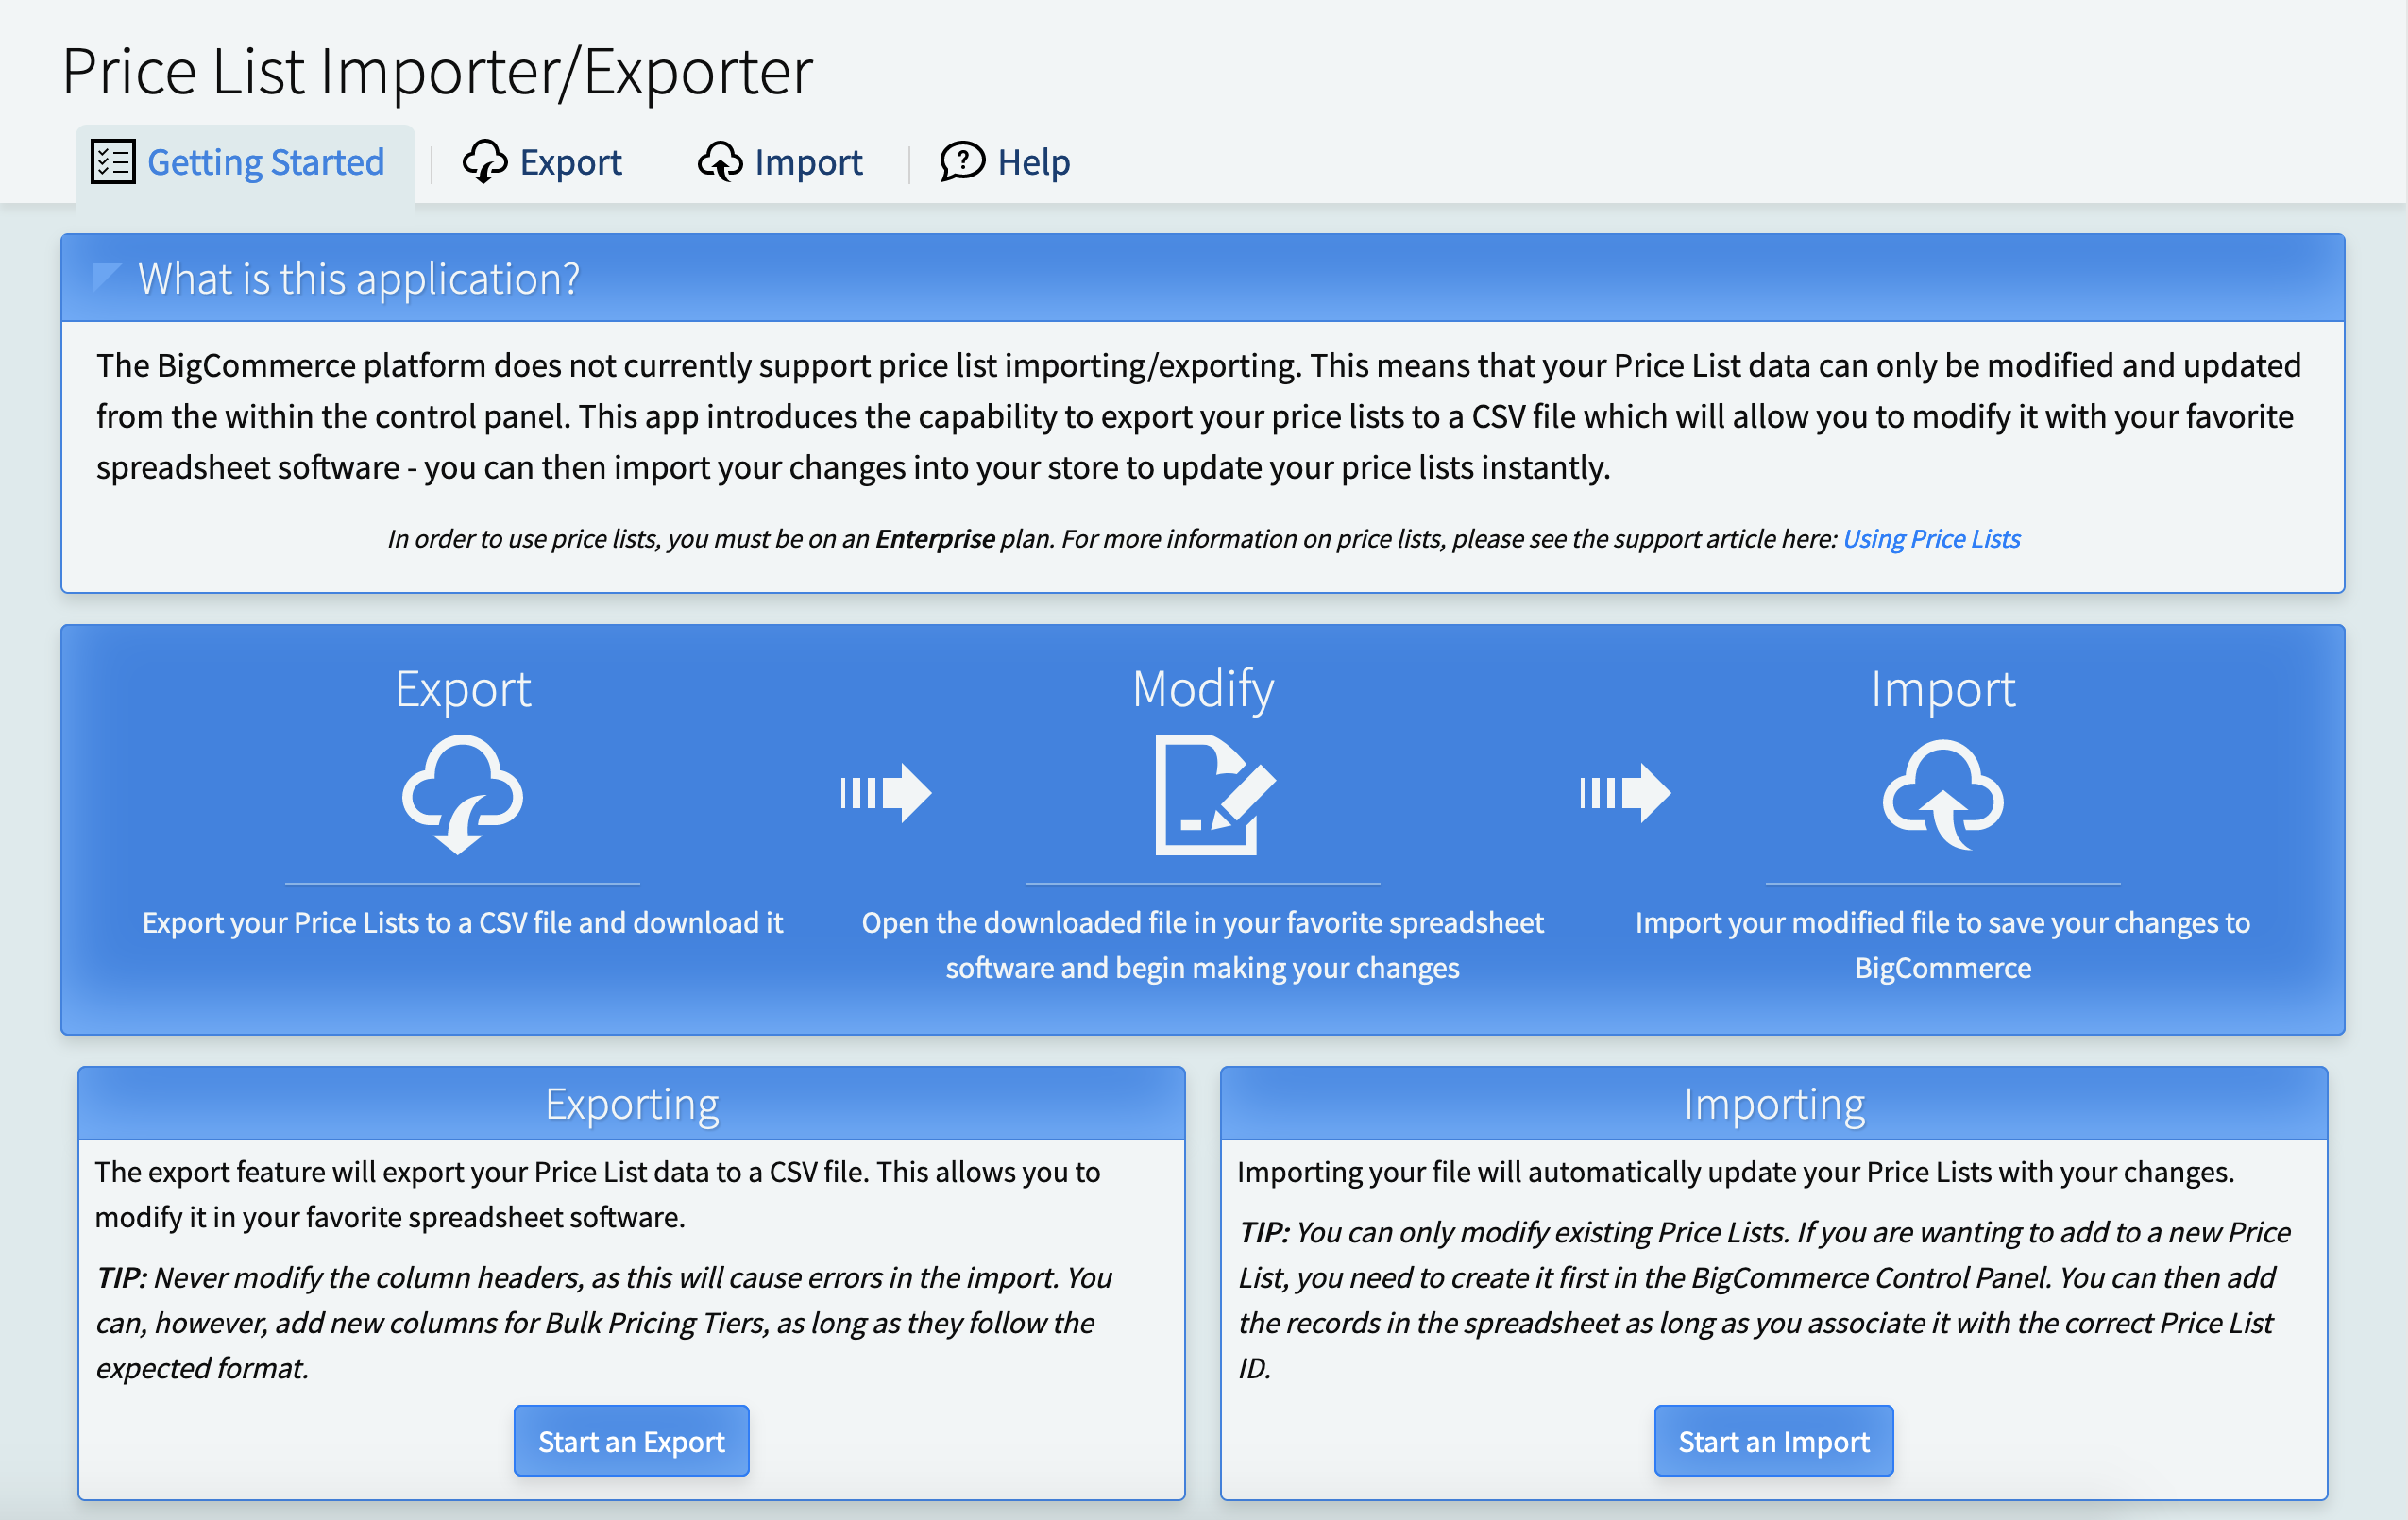
Task: Switch to the Import tab
Action: (780, 162)
